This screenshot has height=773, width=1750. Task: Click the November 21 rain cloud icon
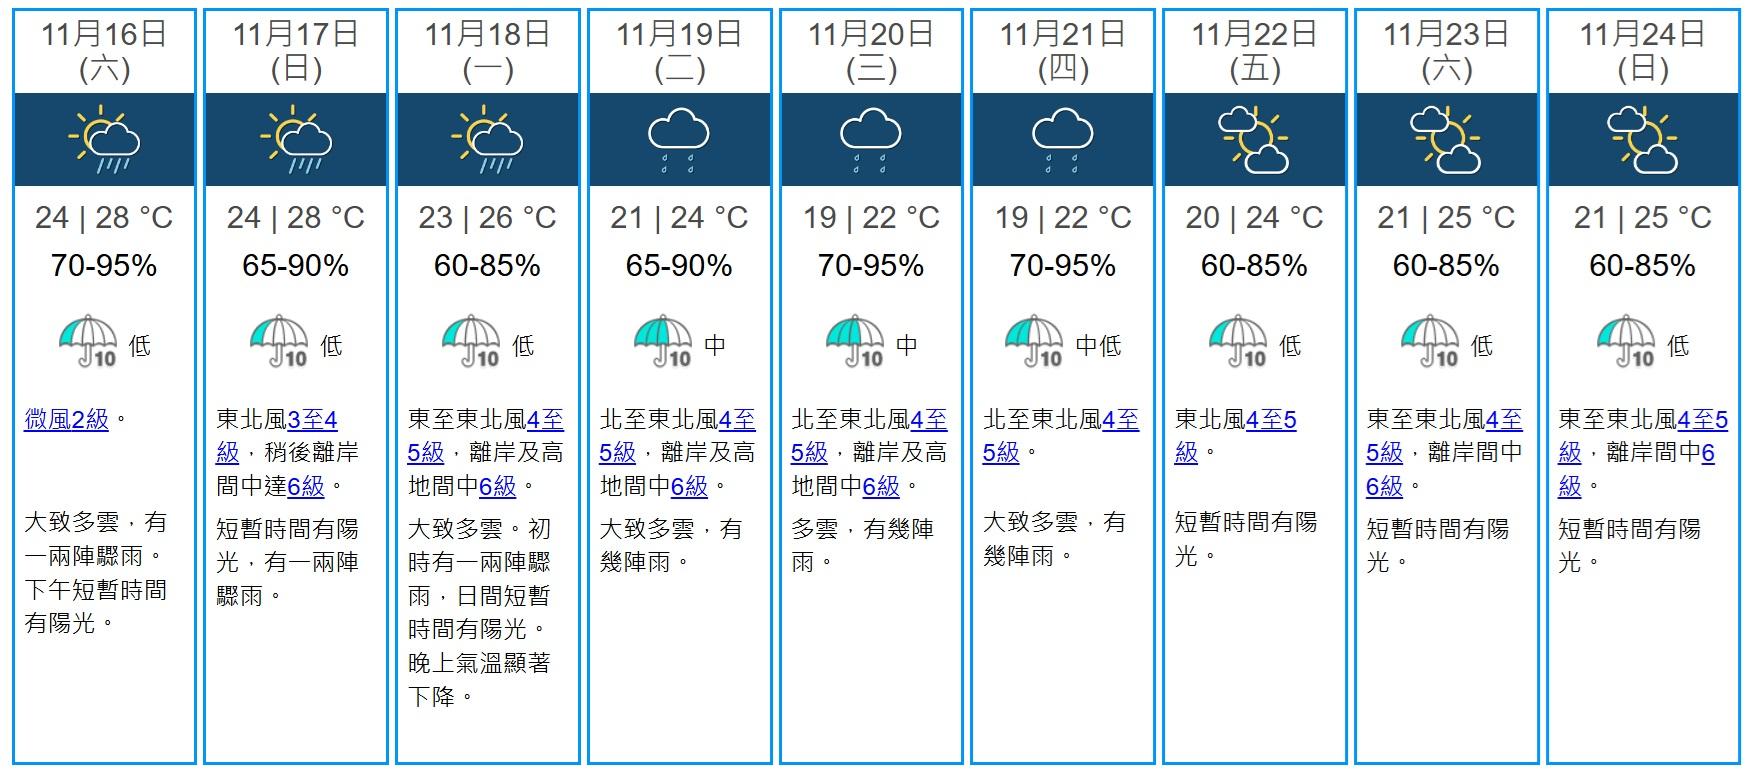coord(1062,142)
